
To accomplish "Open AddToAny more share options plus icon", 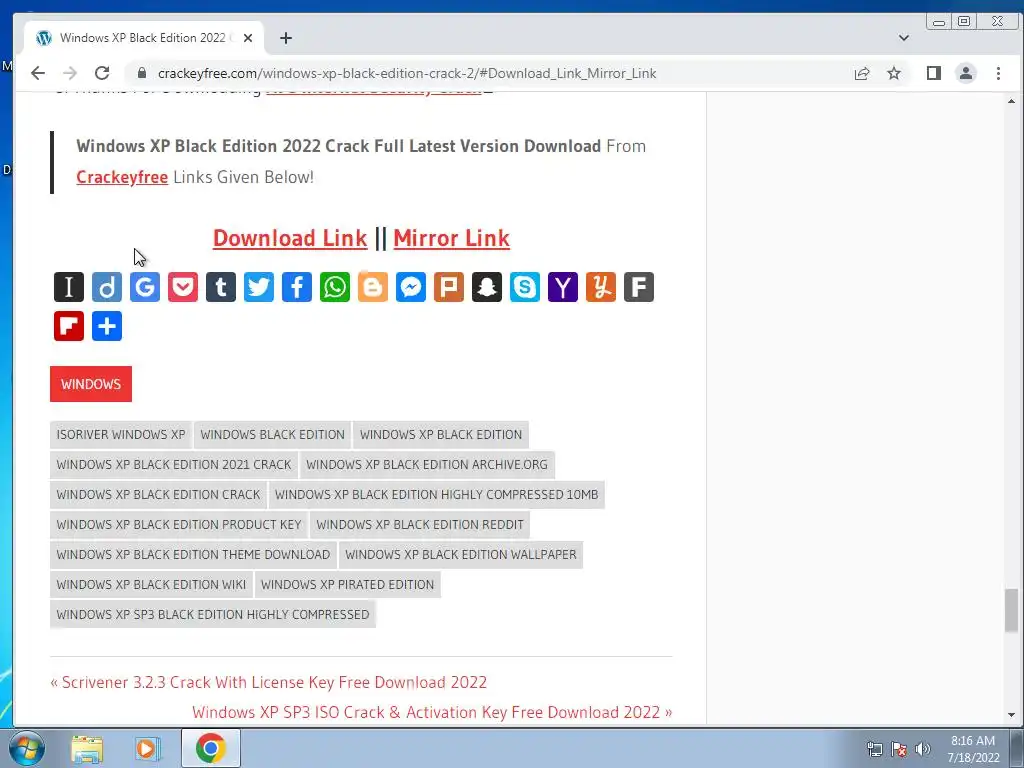I will click(x=106, y=326).
